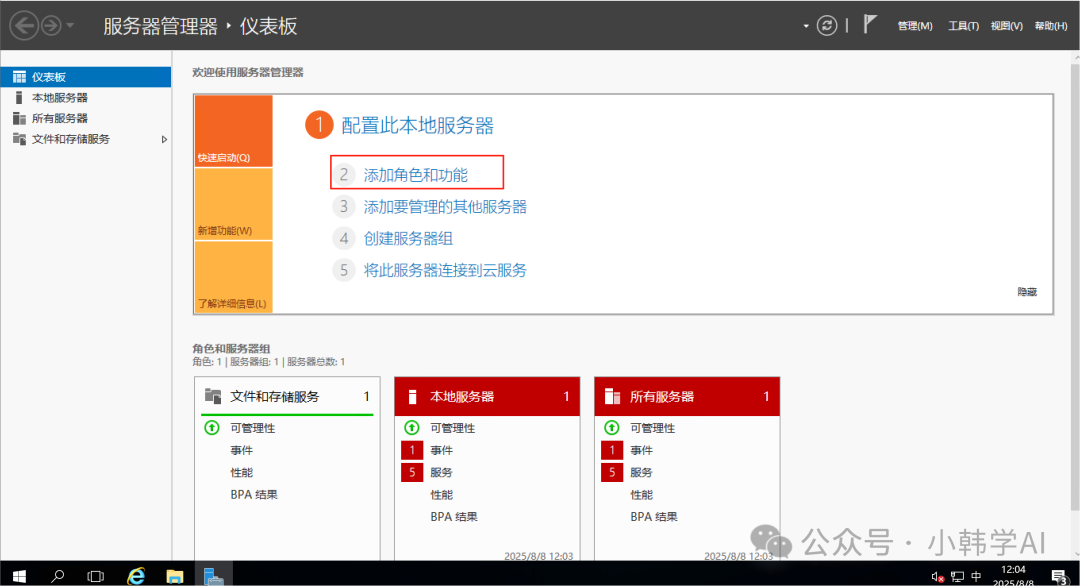Click the 了解详细信息(L) tile
The image size is (1080, 586).
pyautogui.click(x=233, y=277)
